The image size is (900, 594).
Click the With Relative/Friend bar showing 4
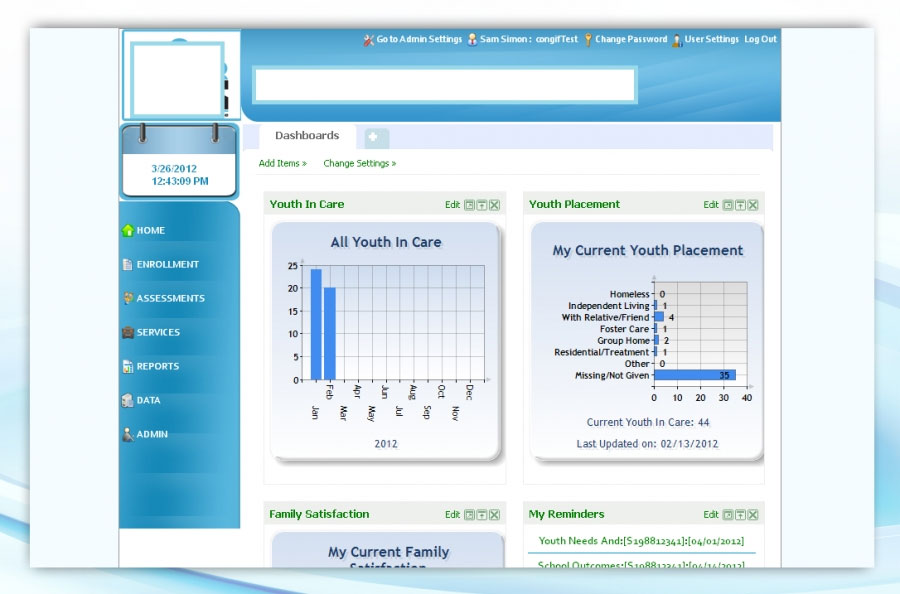(x=659, y=317)
